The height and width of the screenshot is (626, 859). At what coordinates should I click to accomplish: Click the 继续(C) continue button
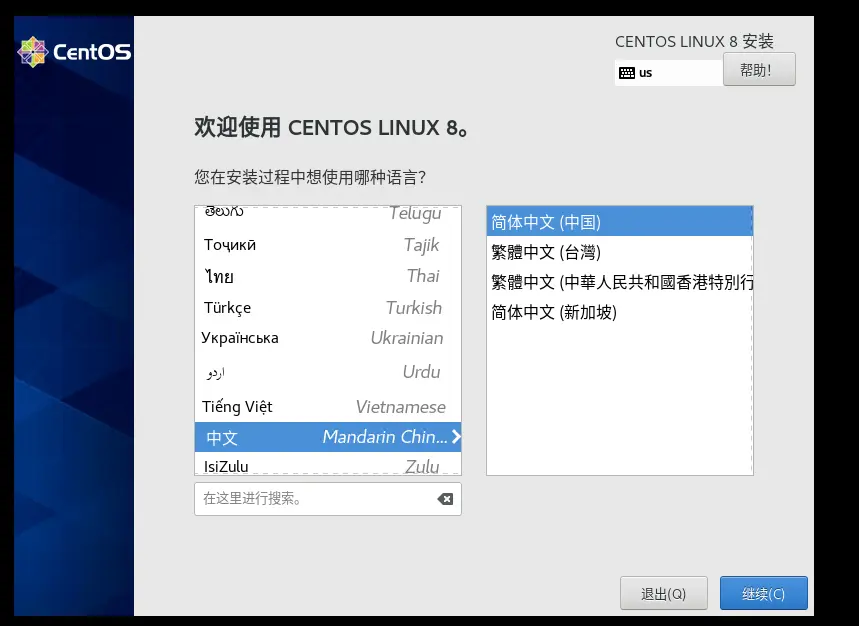tap(763, 593)
